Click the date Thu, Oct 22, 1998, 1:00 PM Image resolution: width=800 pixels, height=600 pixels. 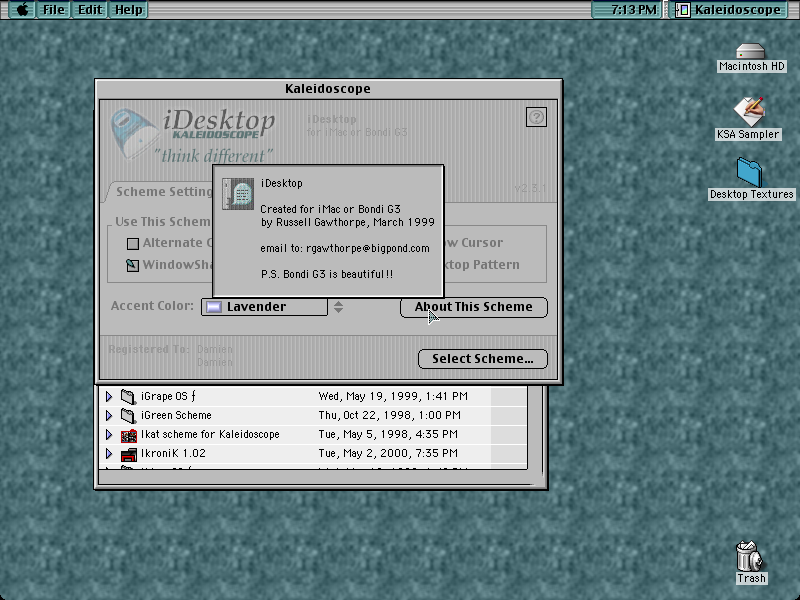pyautogui.click(x=389, y=415)
